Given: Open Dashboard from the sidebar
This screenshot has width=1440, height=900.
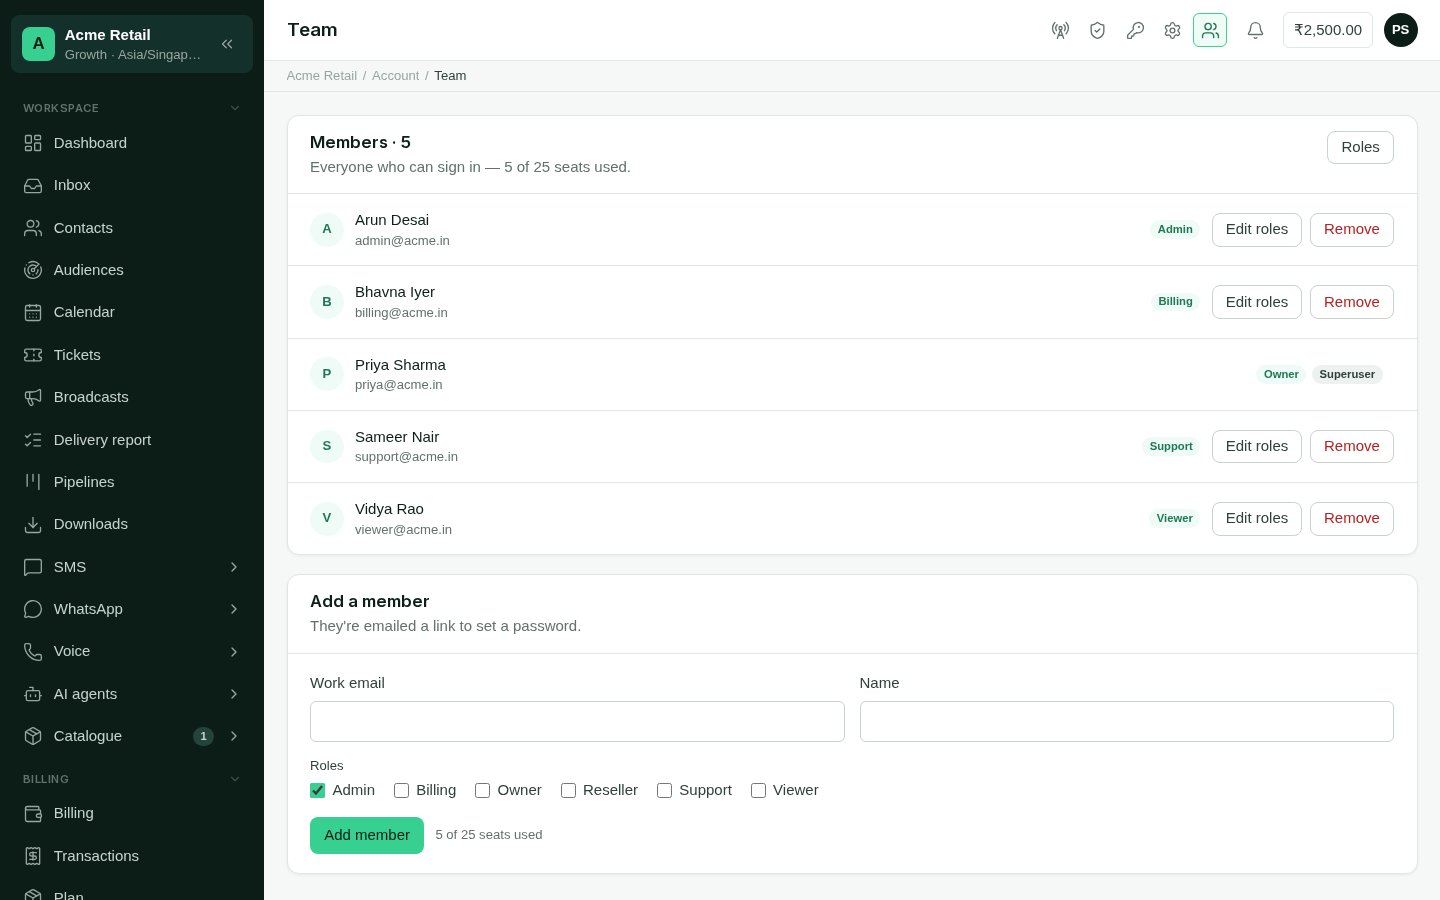Looking at the screenshot, I should [x=132, y=143].
